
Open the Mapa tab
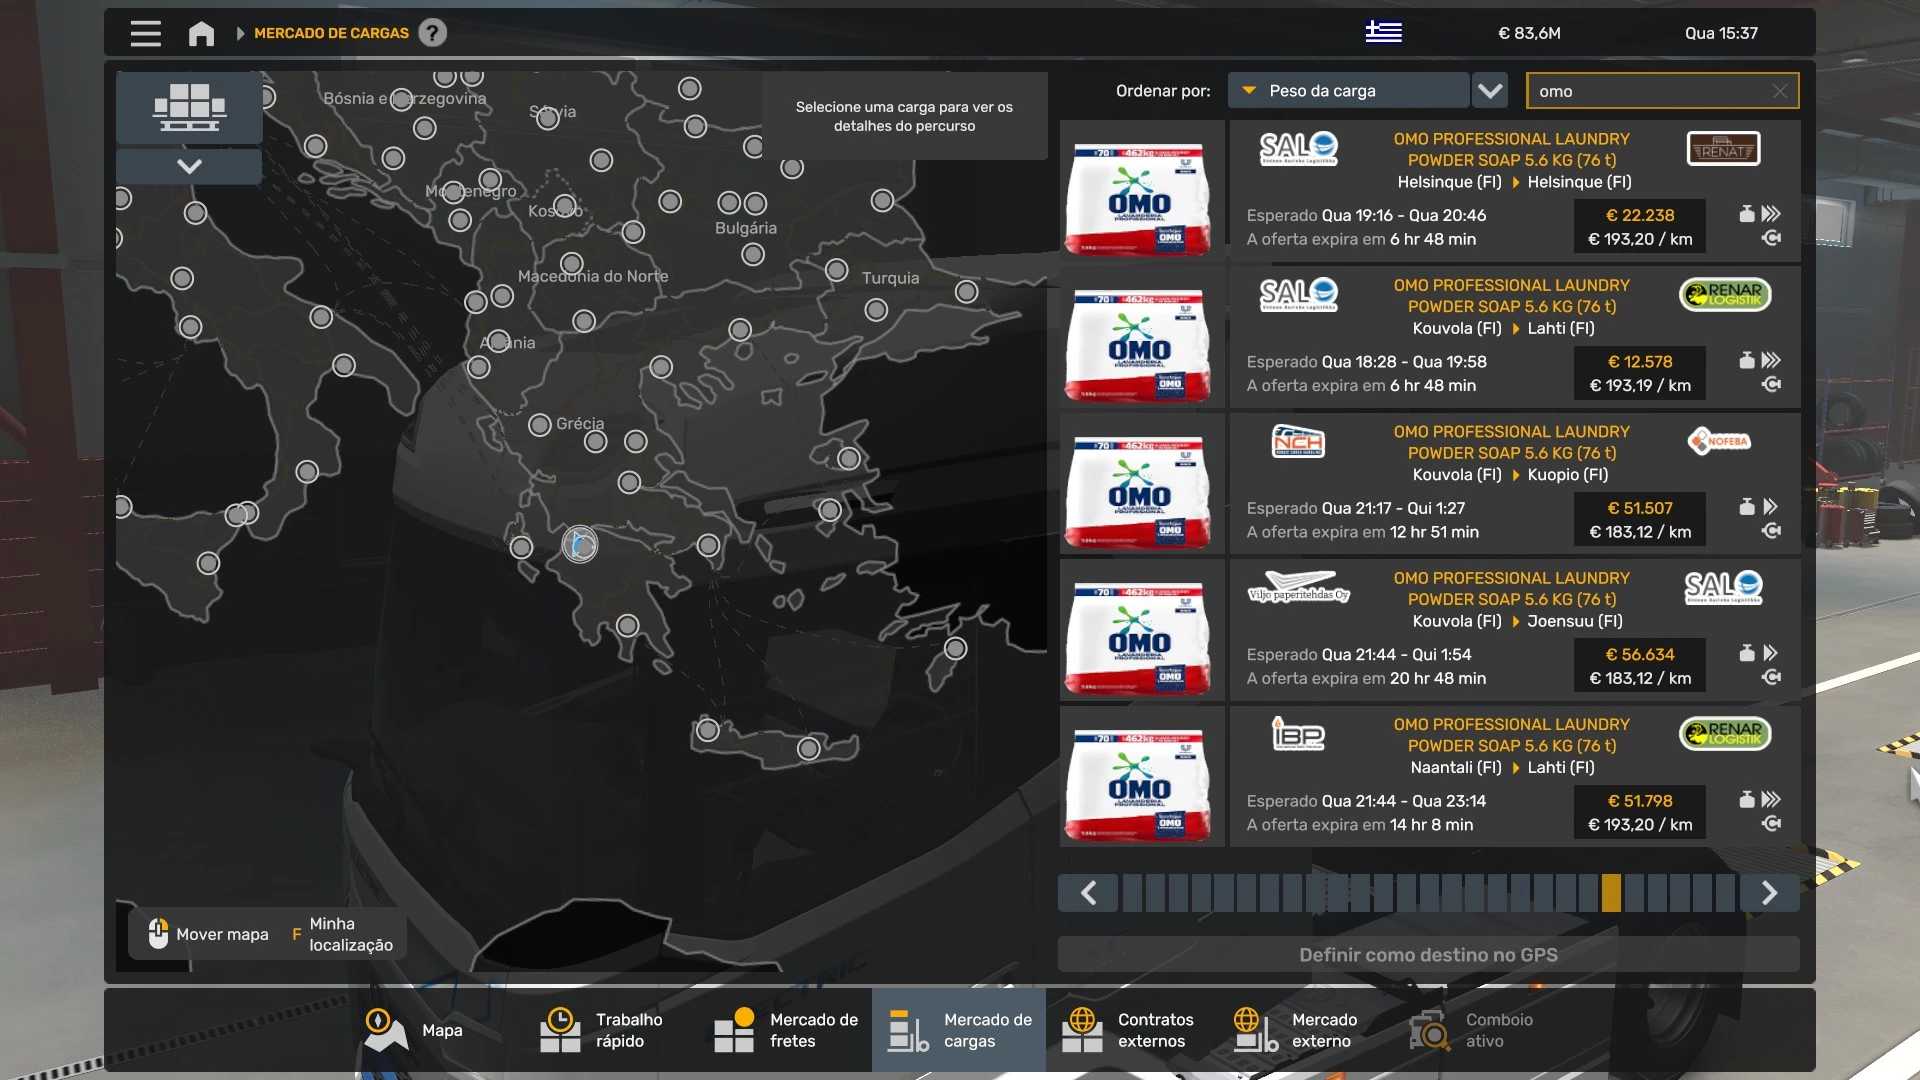[413, 1031]
